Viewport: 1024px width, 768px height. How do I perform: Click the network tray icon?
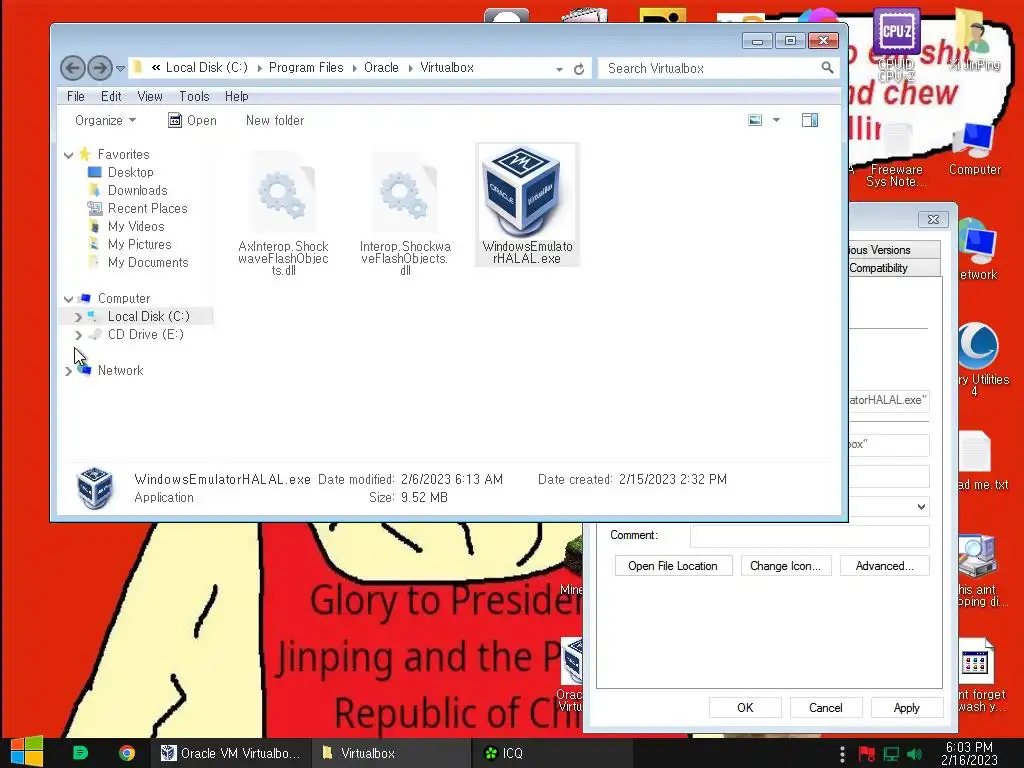click(891, 754)
